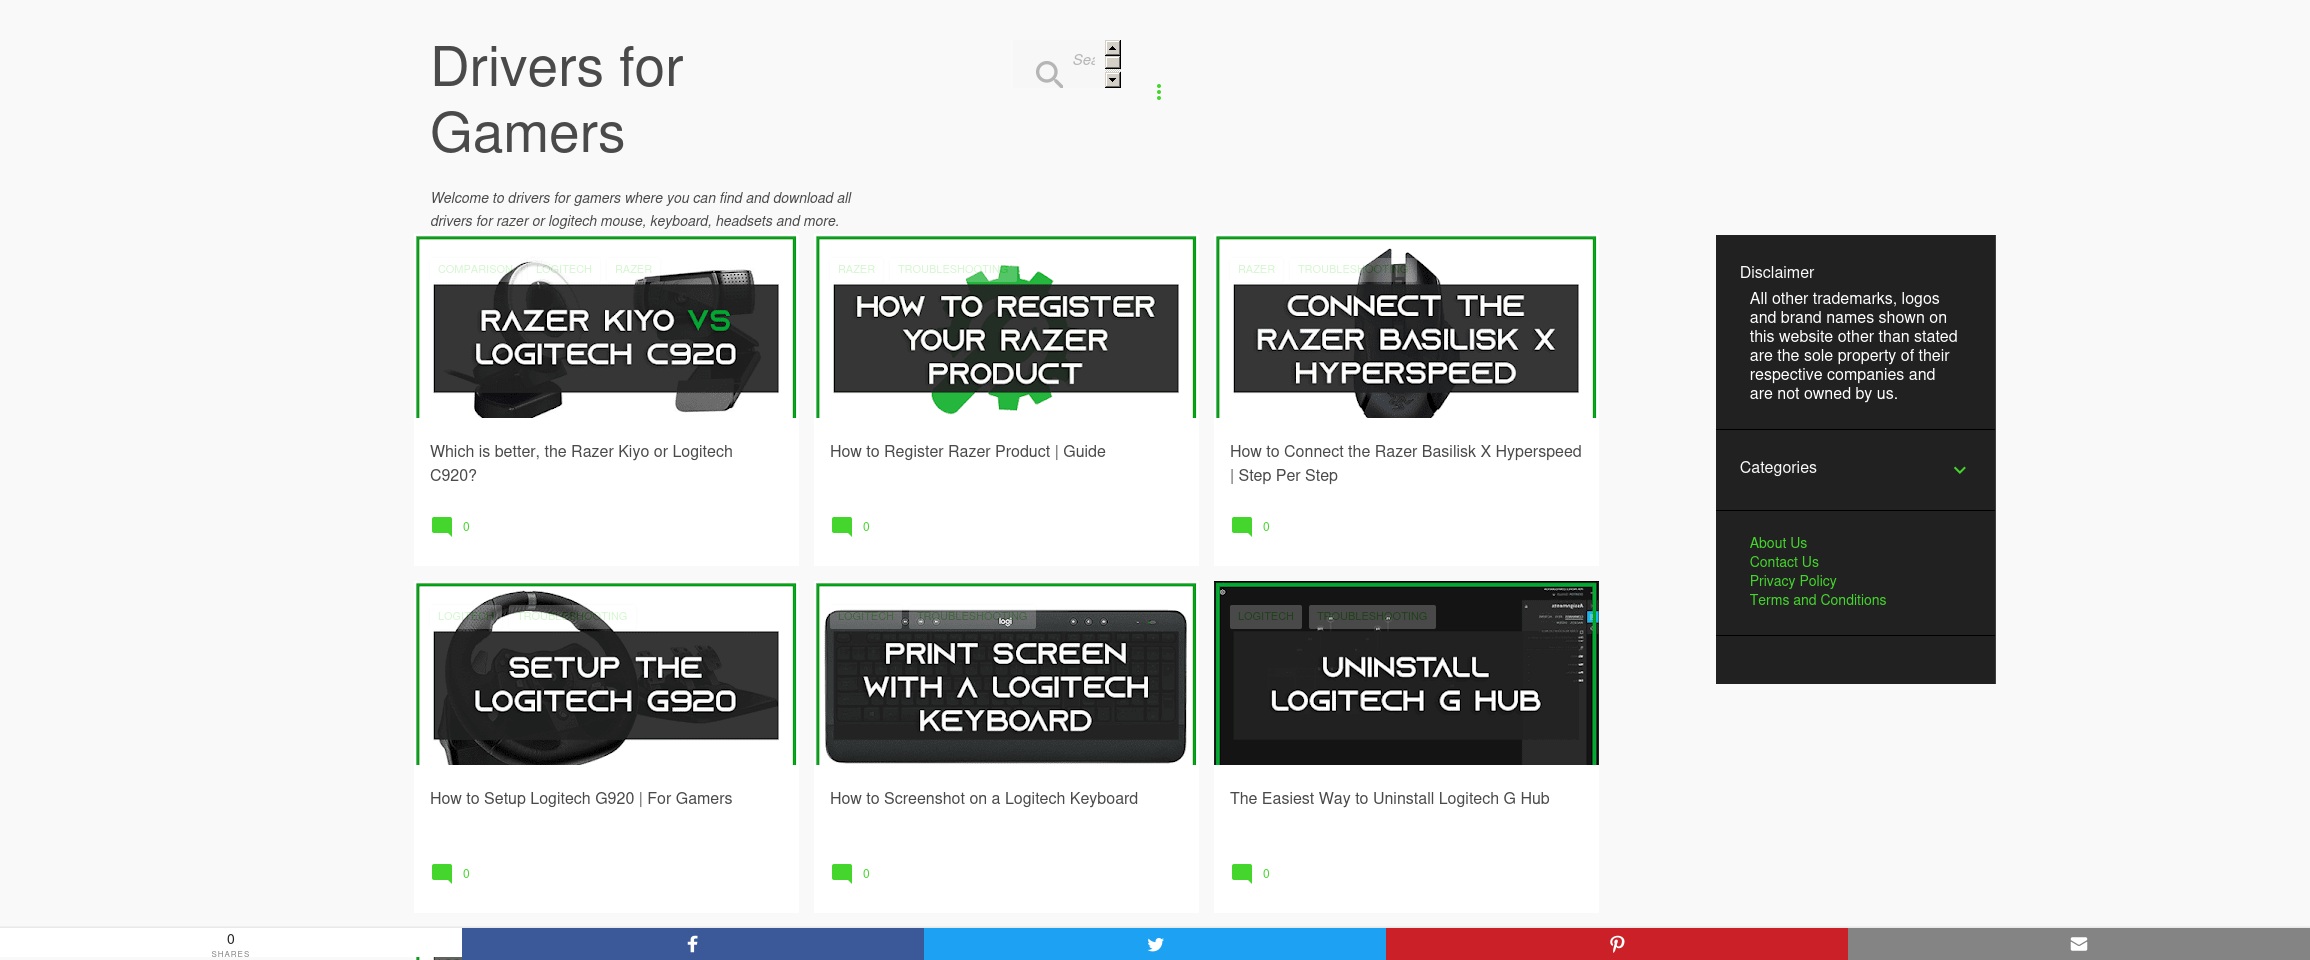Open comments for Screenshot on Logitech Keyboard post

pos(851,873)
